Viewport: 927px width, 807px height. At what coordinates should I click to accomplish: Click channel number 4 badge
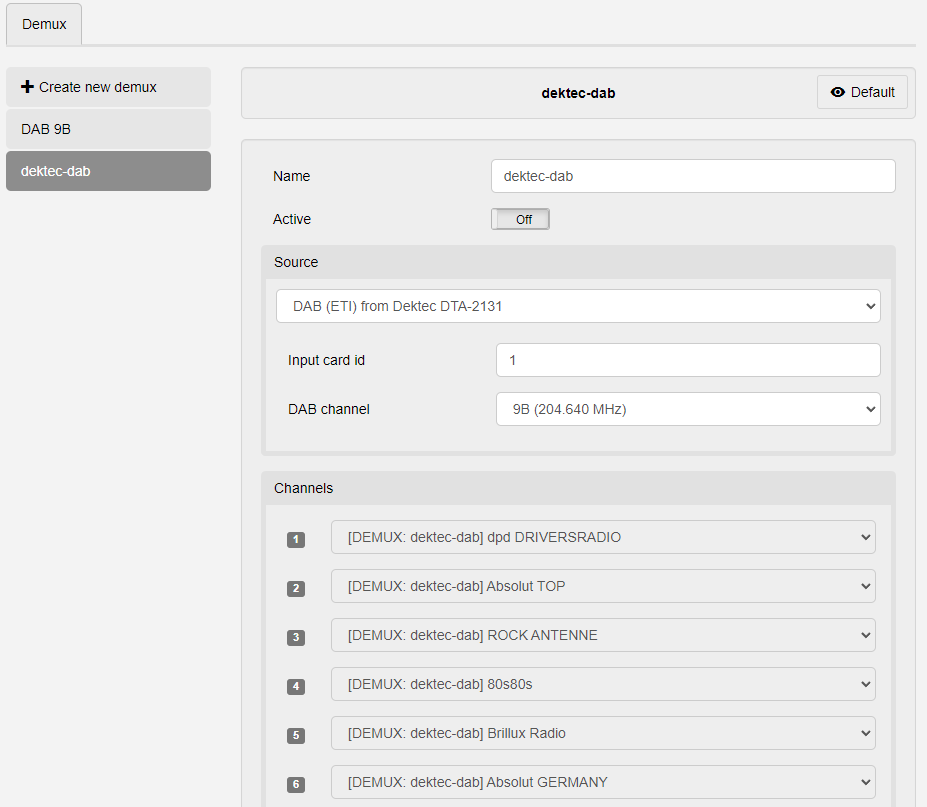tap(296, 687)
